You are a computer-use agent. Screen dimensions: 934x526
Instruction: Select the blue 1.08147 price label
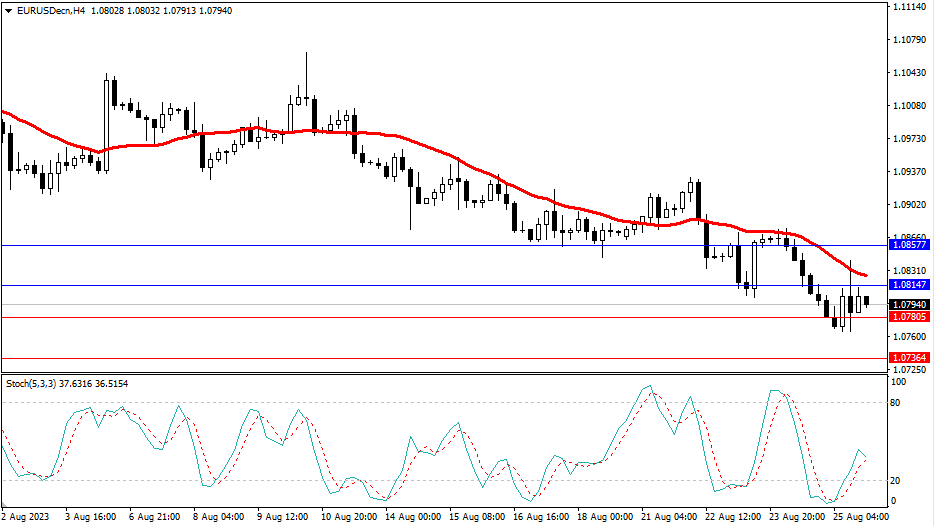click(908, 286)
